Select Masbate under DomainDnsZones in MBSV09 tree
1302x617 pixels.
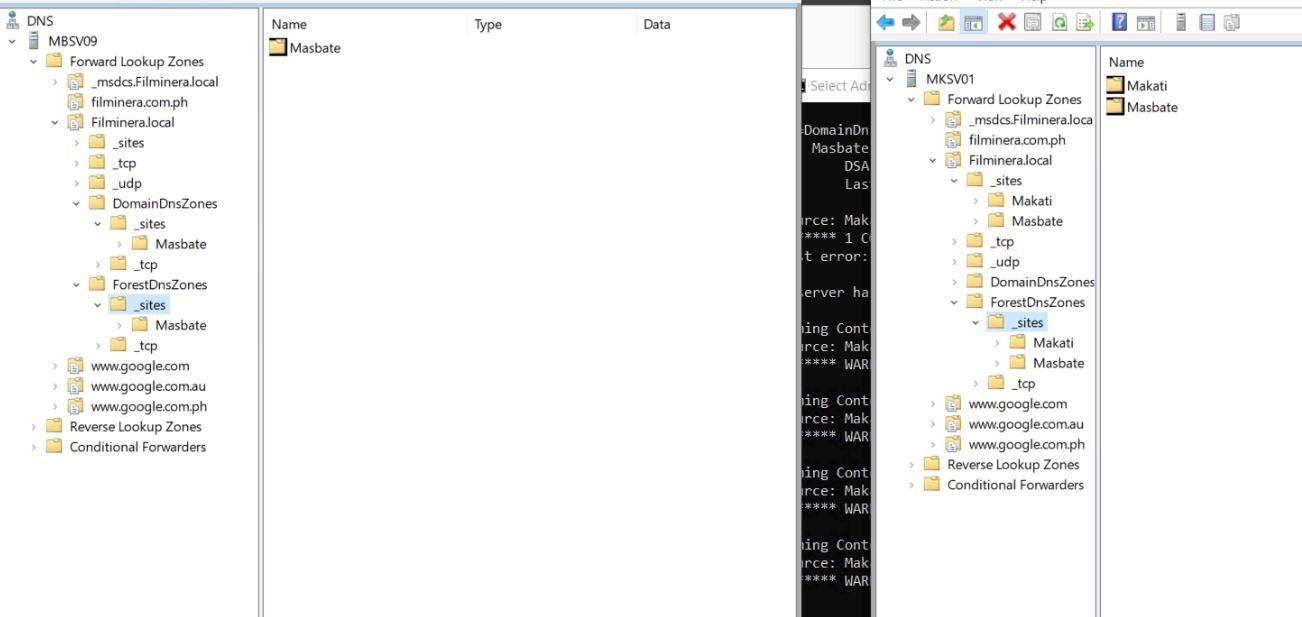tap(180, 244)
